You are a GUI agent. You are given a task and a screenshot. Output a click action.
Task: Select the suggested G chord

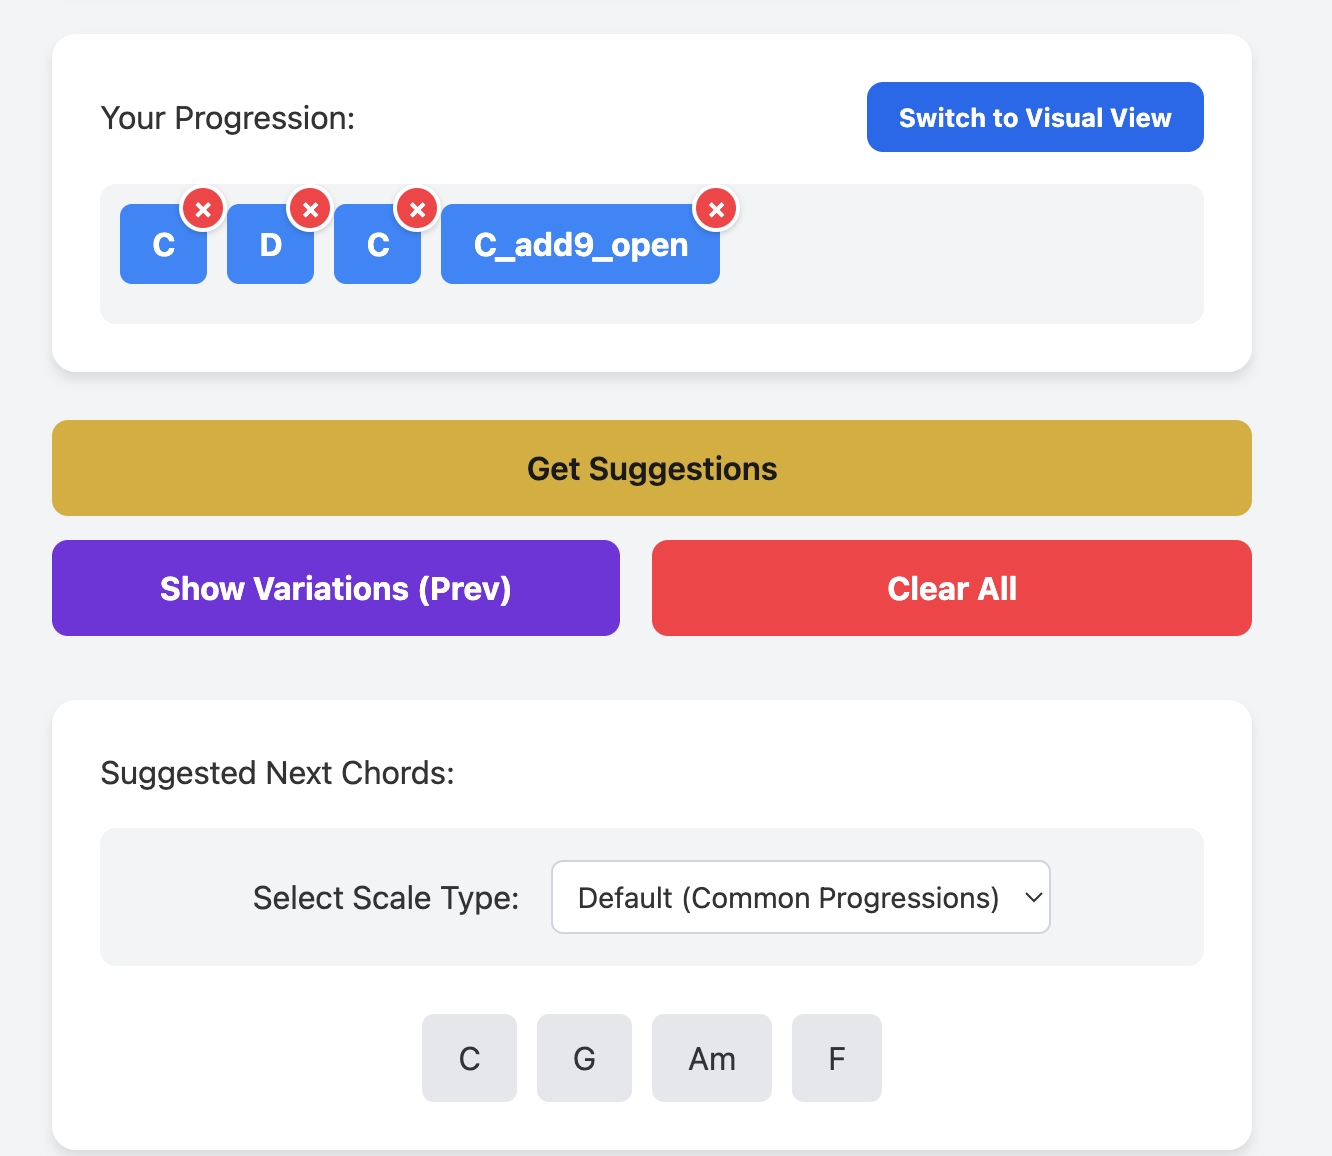[x=584, y=1058]
